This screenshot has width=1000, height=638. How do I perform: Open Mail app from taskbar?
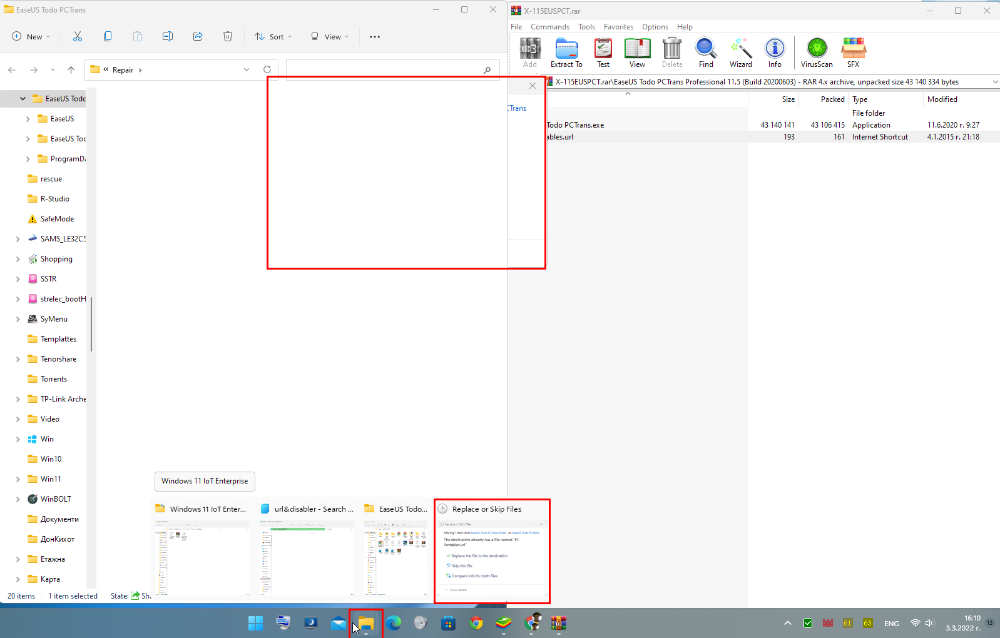coord(338,623)
